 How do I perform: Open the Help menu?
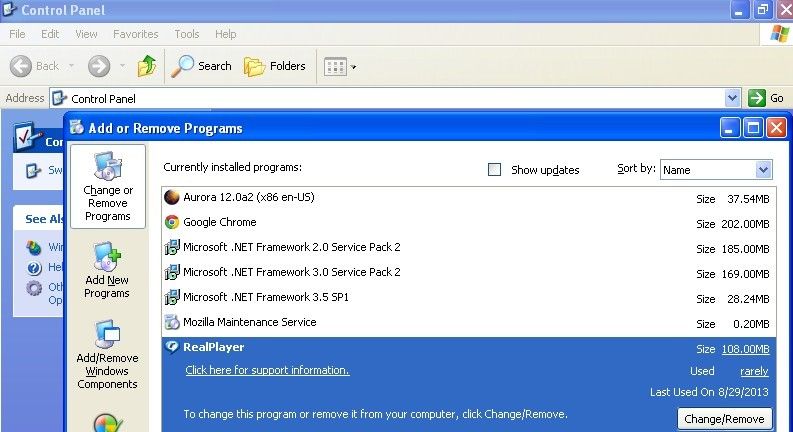click(226, 34)
